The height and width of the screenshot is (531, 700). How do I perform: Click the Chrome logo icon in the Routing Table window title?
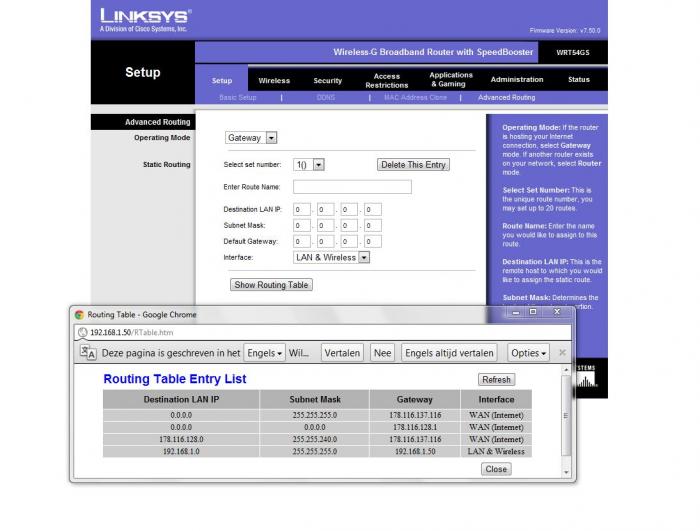[79, 315]
